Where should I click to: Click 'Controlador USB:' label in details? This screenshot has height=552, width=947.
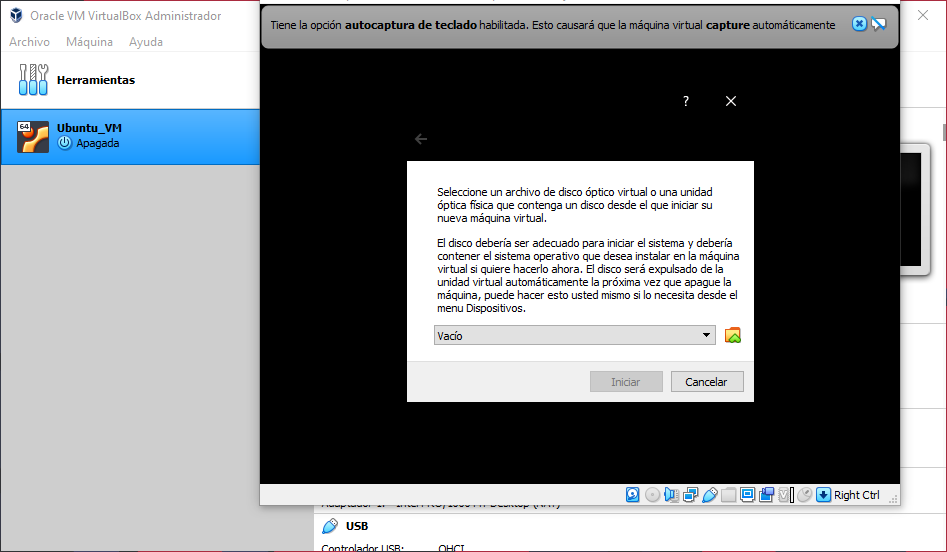[x=362, y=548]
